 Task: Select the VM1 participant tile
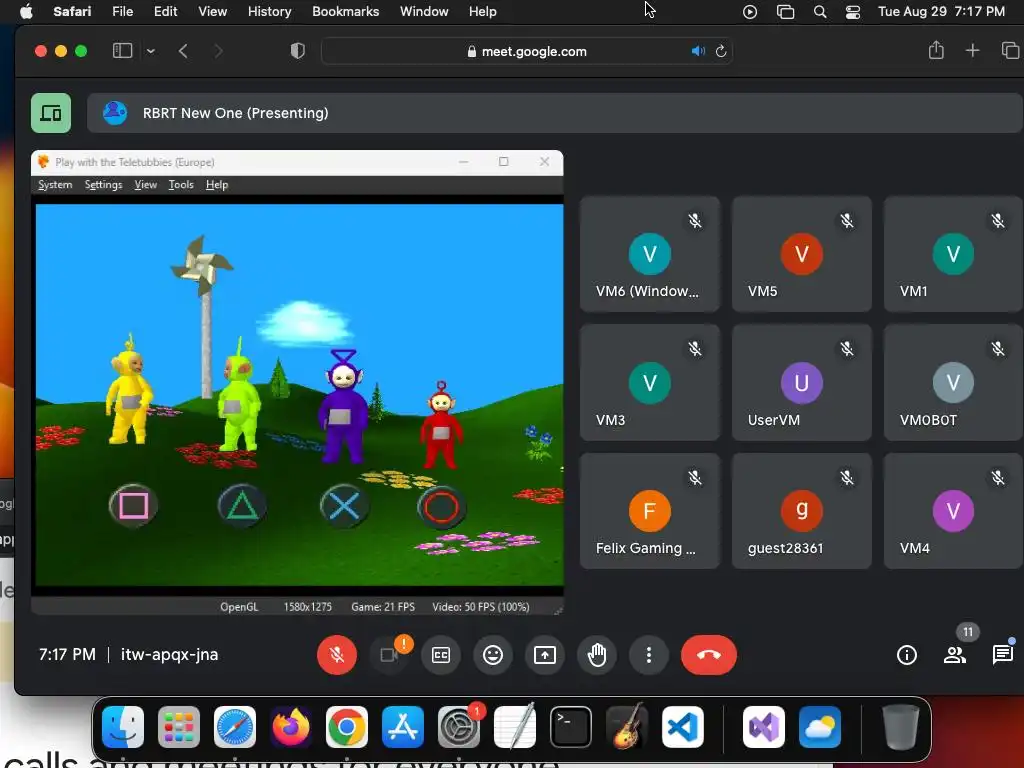tap(953, 254)
